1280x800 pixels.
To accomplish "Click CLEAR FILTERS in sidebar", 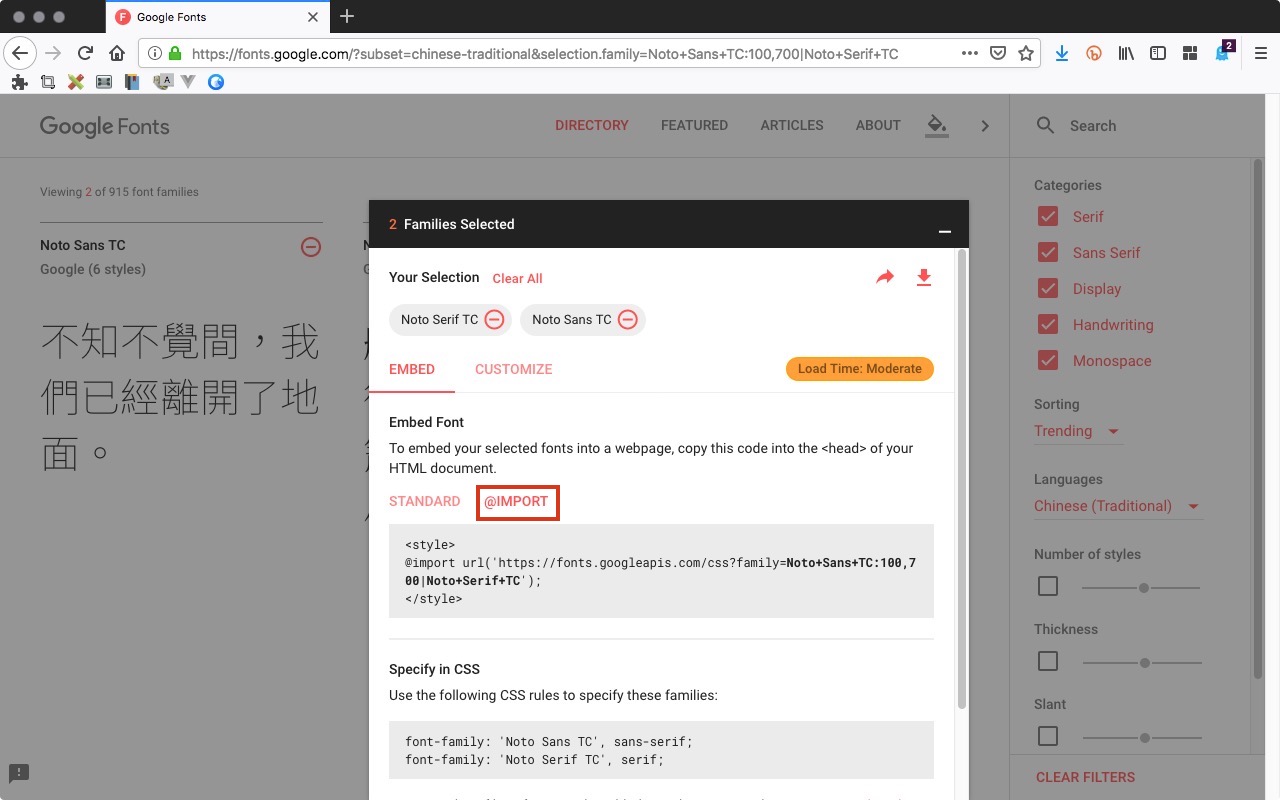I will [x=1085, y=777].
